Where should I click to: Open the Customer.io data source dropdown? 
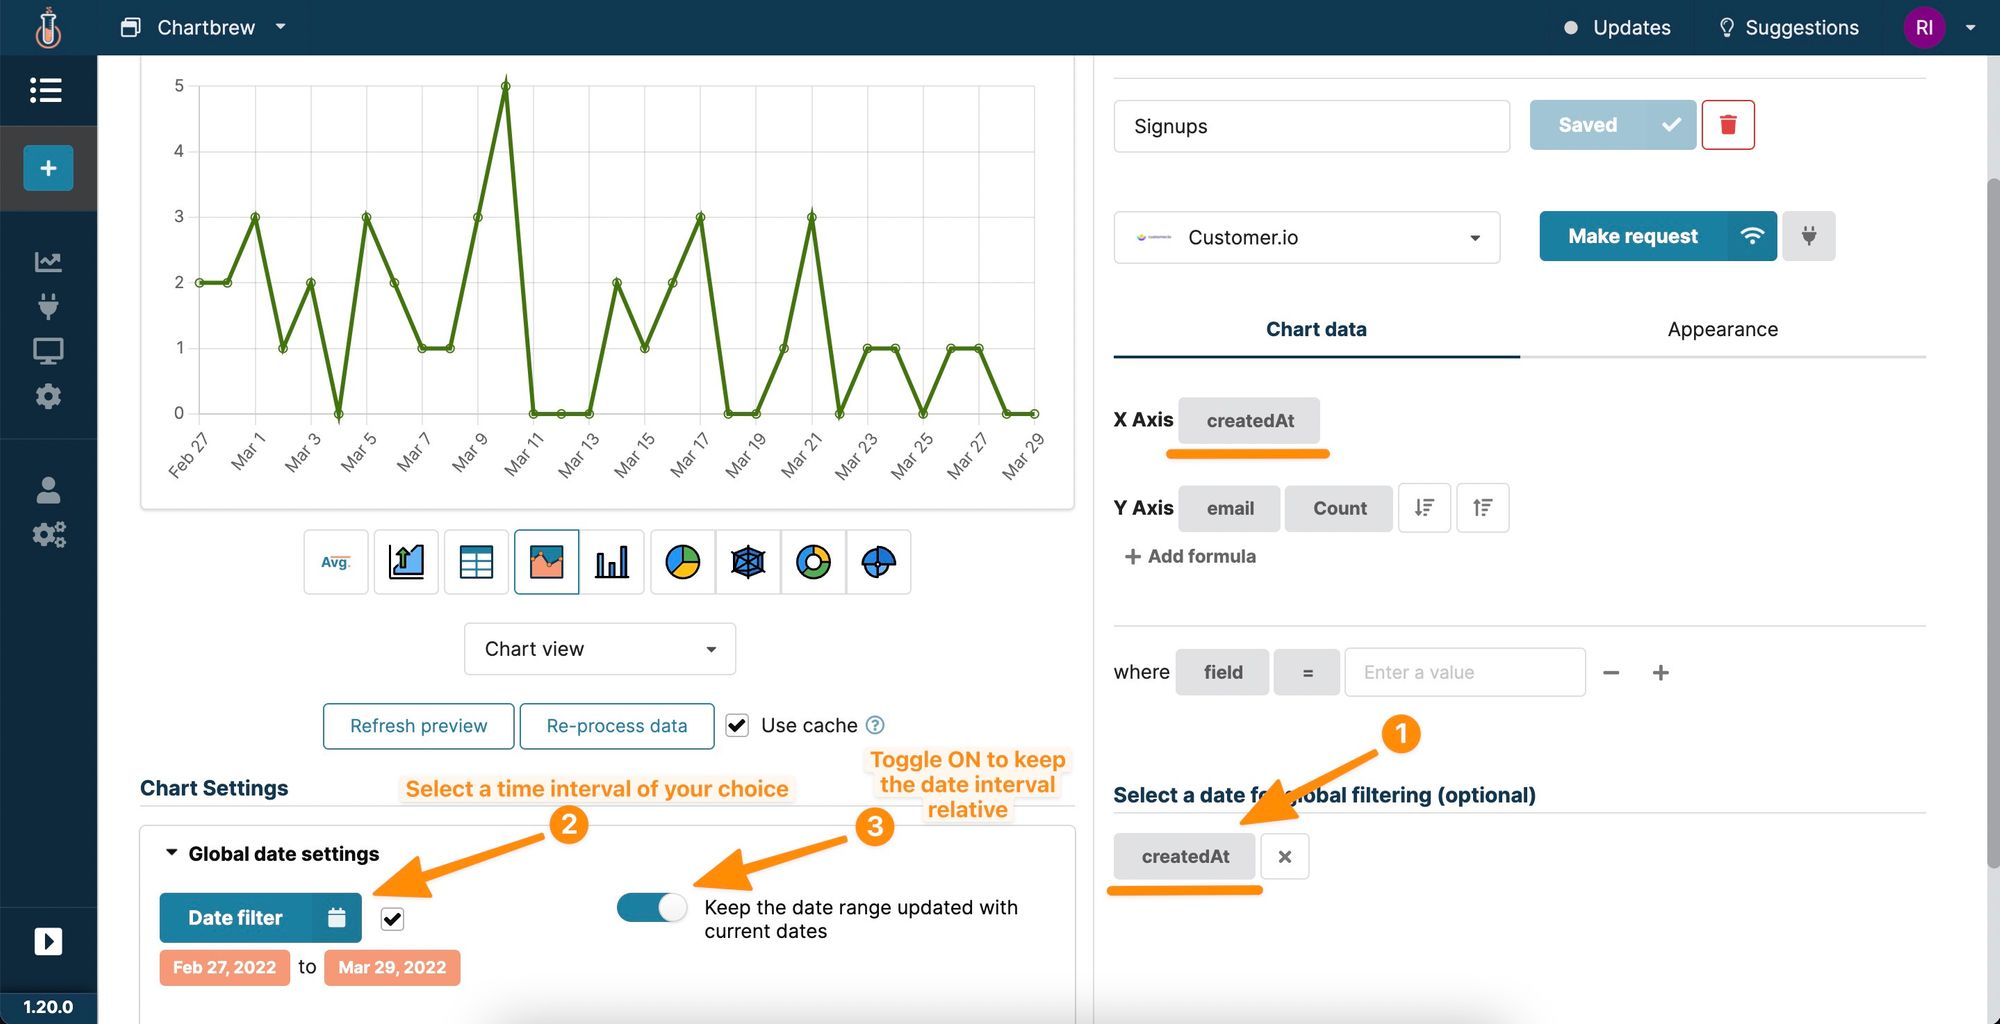pyautogui.click(x=1306, y=237)
